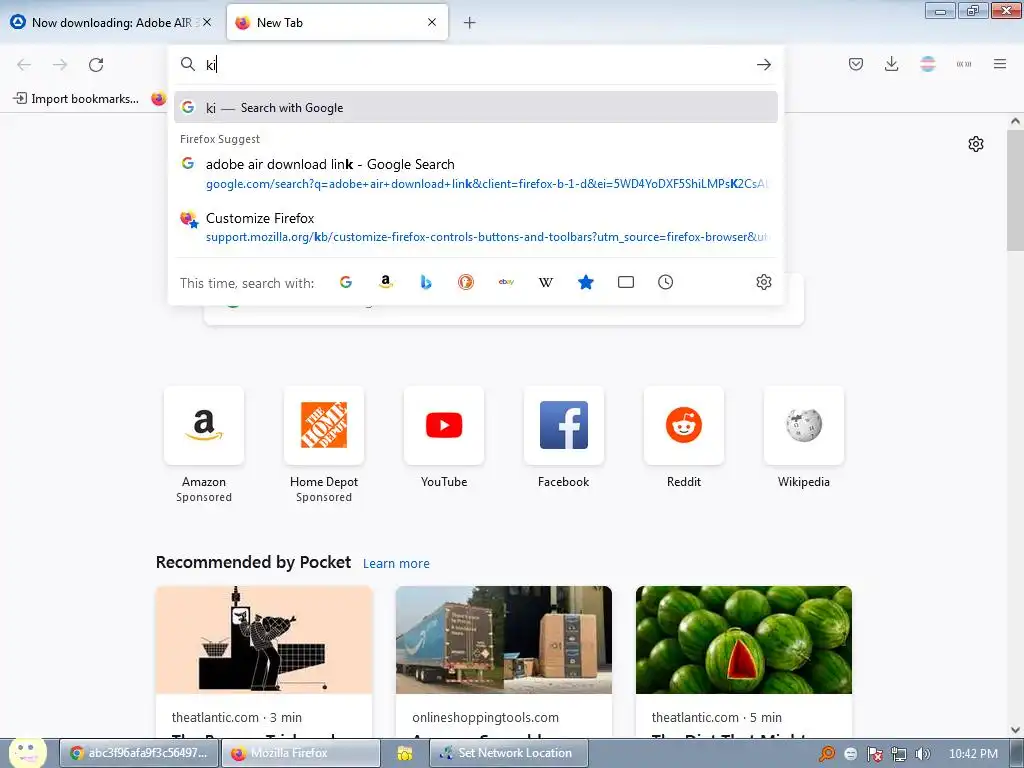This screenshot has width=1024, height=768.
Task: Go forward with the forward arrow
Action: point(60,65)
